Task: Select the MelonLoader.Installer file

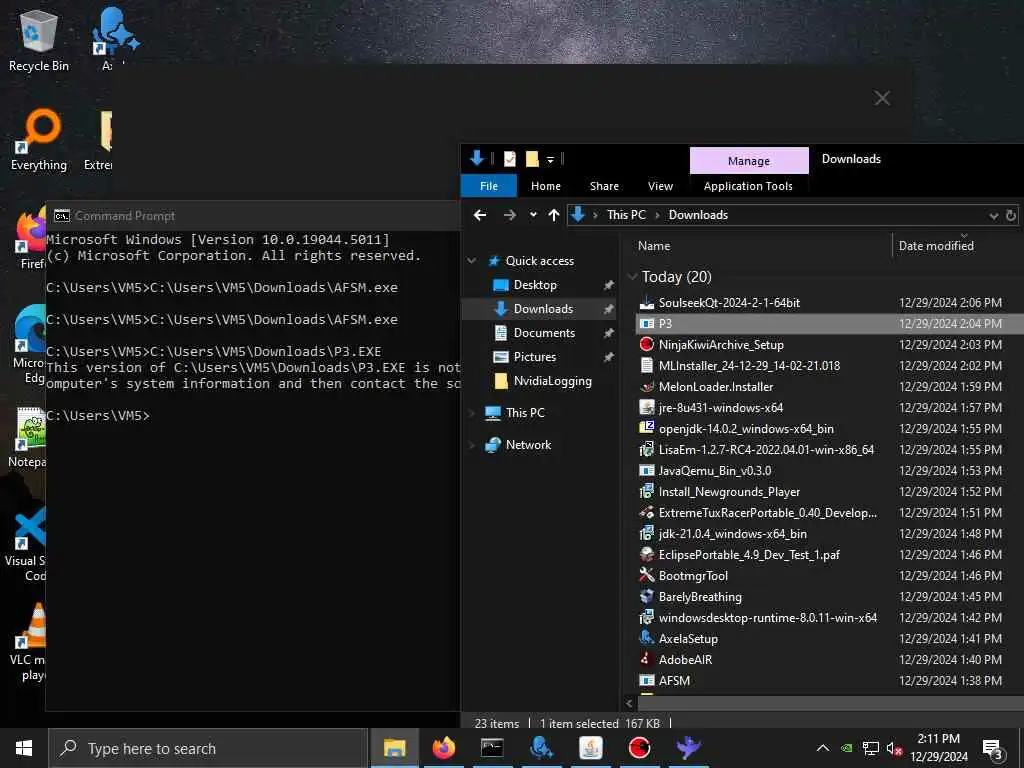Action: (715, 387)
